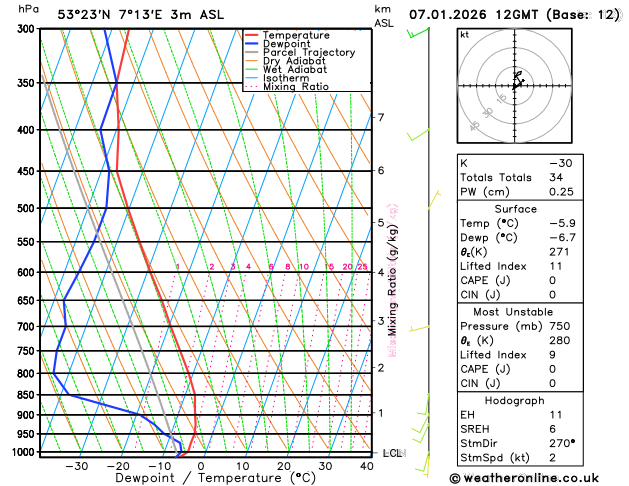The image size is (629, 486).
Task: Click the Pressure (mb) value 750
Action: (x=560, y=326)
